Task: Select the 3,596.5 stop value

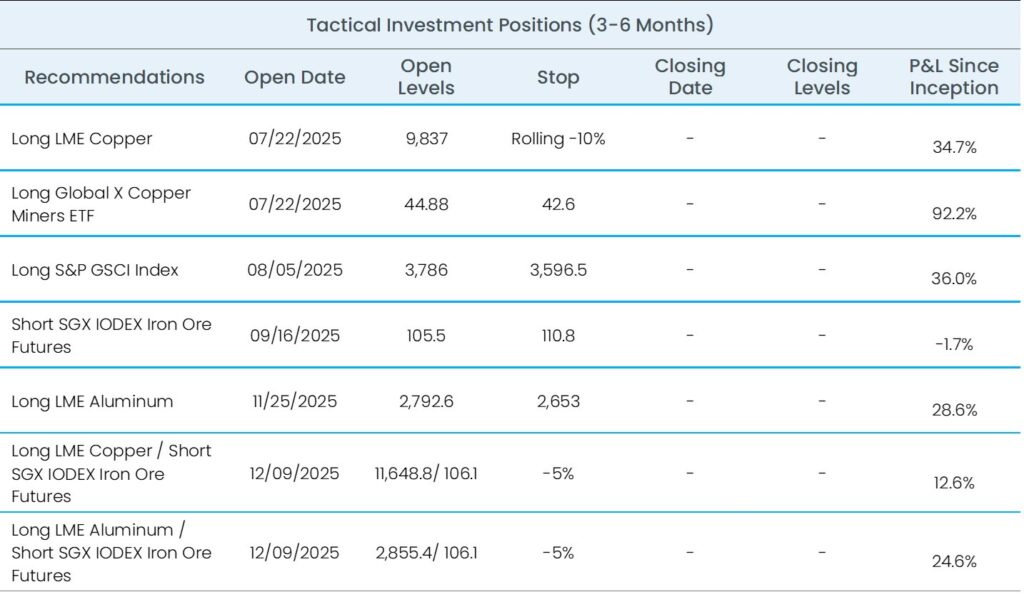Action: pyautogui.click(x=558, y=270)
